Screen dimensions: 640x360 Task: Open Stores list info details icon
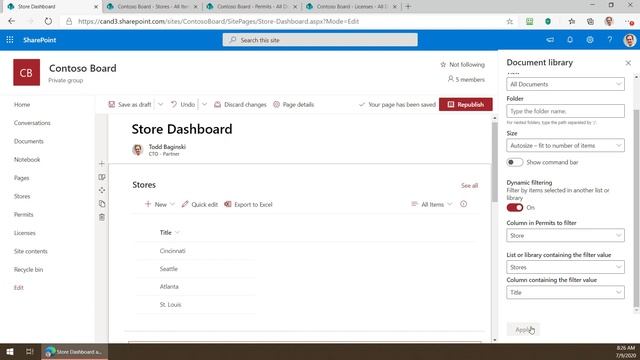point(463,204)
